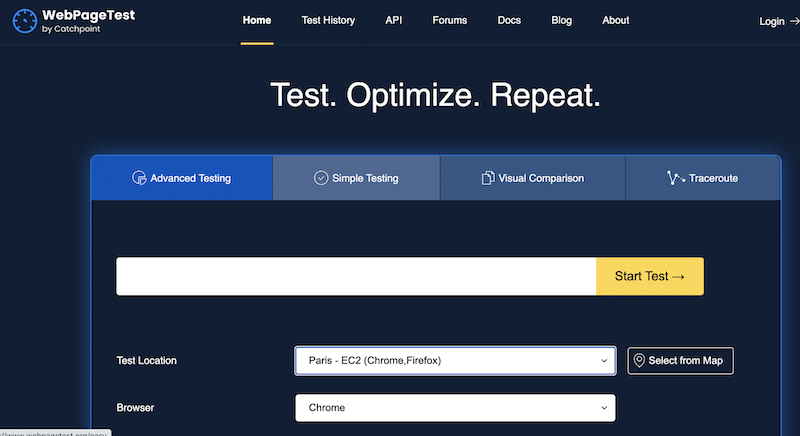Image resolution: width=800 pixels, height=436 pixels.
Task: Click the map pin icon
Action: click(639, 361)
